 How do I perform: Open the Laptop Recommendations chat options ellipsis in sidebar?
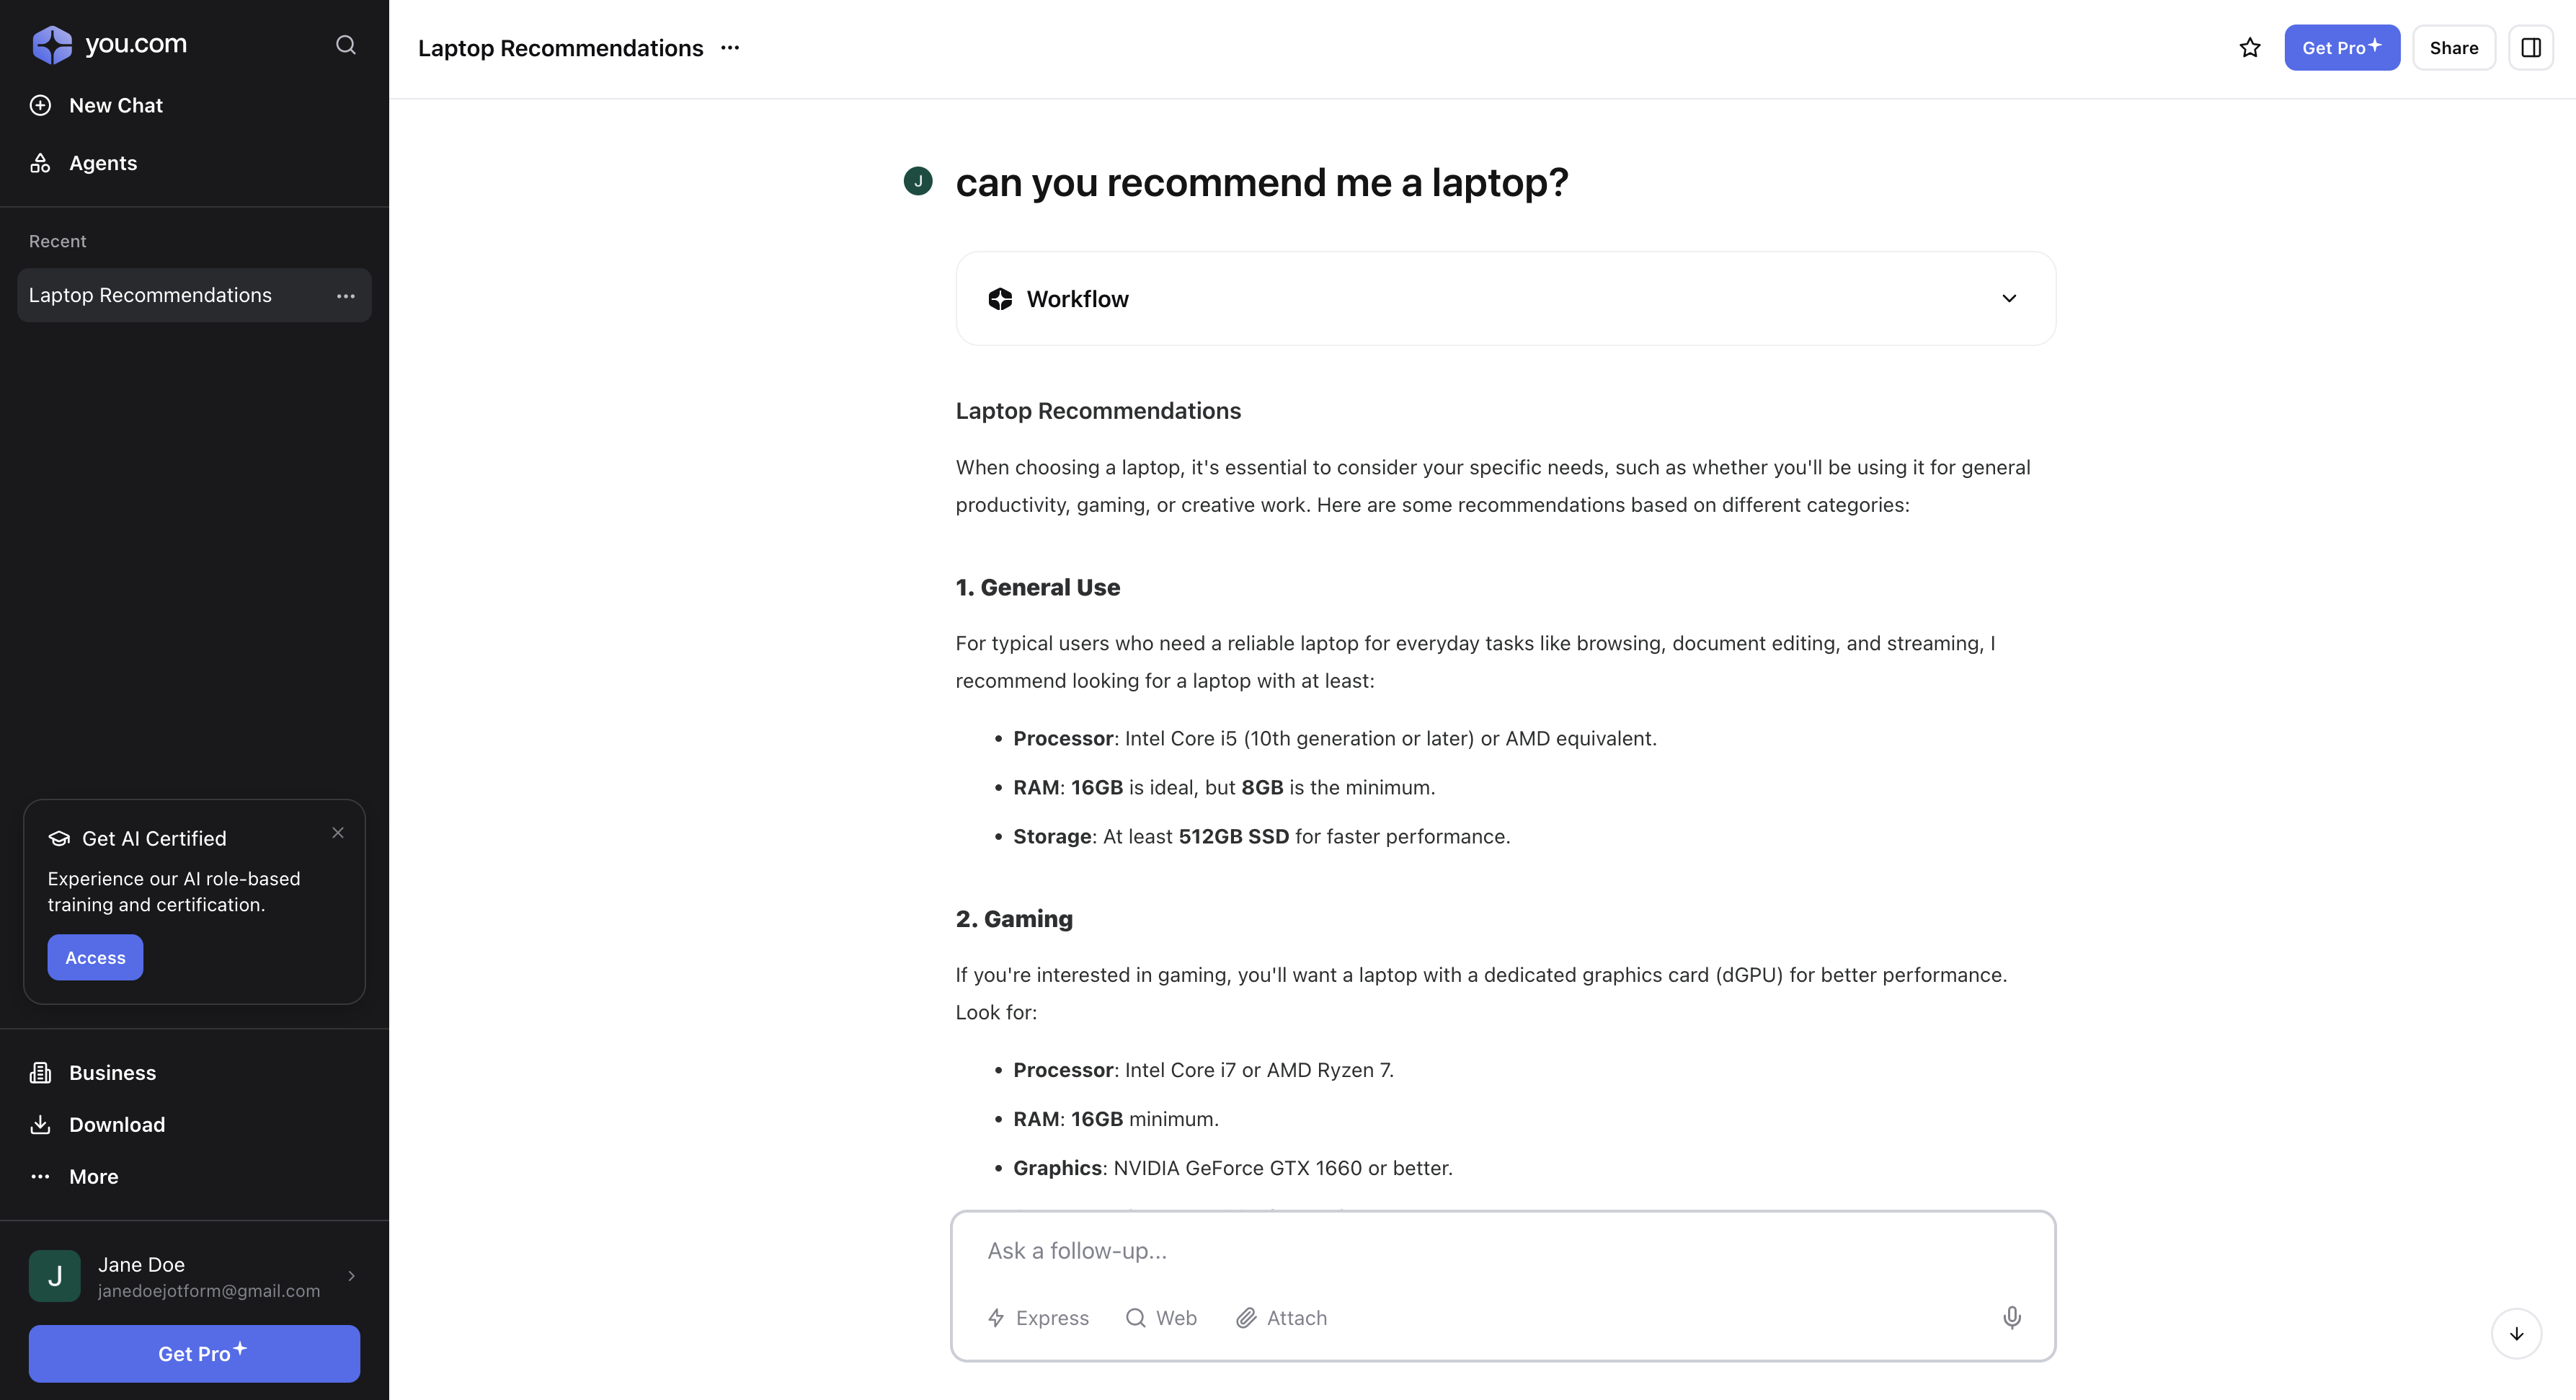click(346, 296)
